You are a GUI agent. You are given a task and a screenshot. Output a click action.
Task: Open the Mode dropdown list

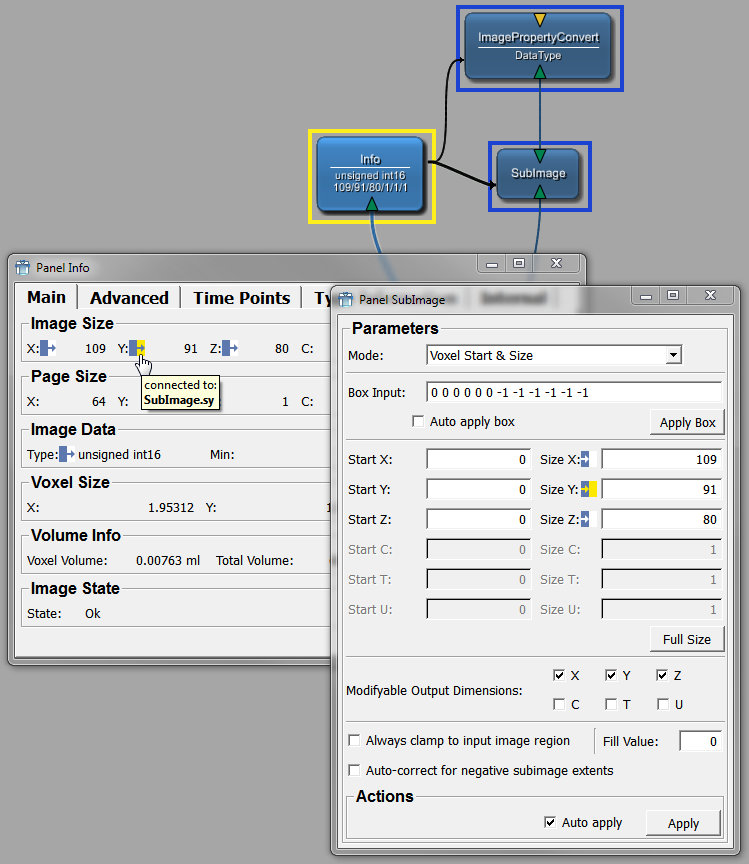673,355
